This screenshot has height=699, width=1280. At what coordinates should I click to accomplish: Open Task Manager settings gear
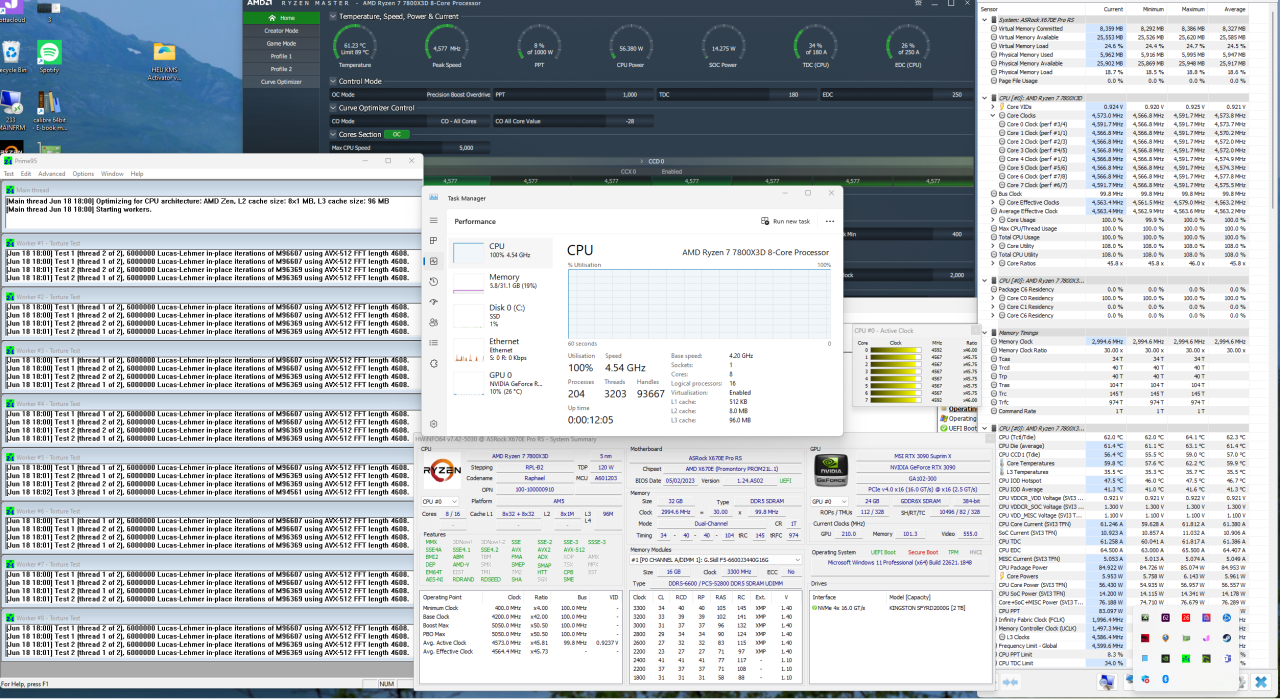click(433, 426)
